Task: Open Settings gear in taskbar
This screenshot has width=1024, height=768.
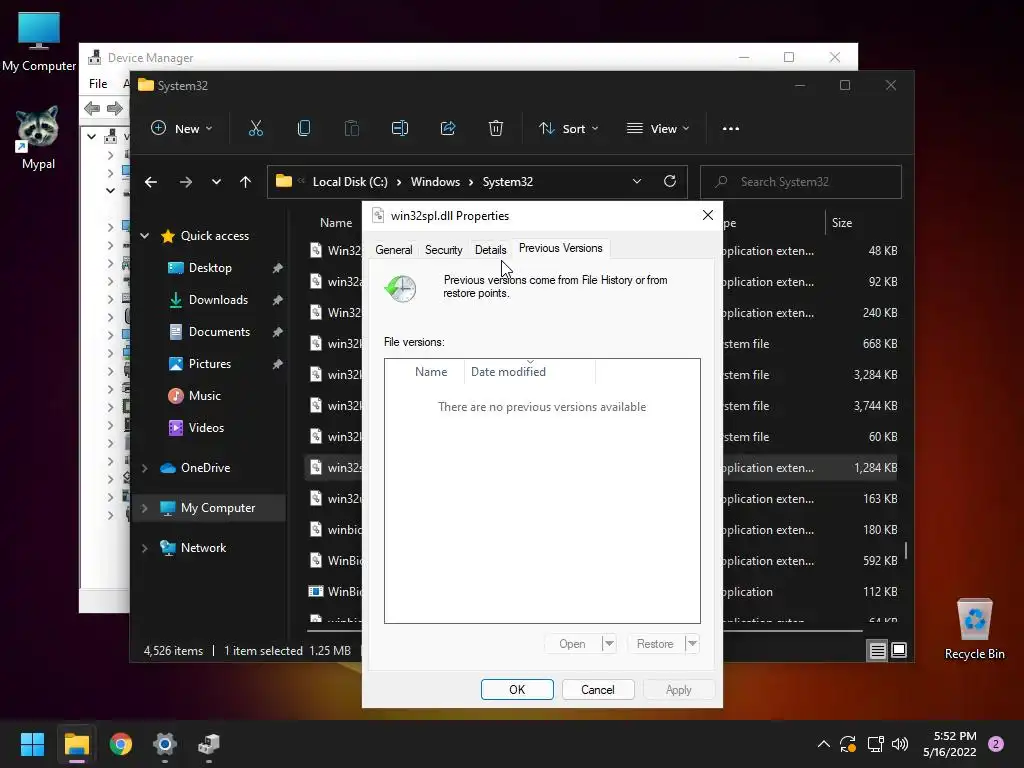Action: 165,744
